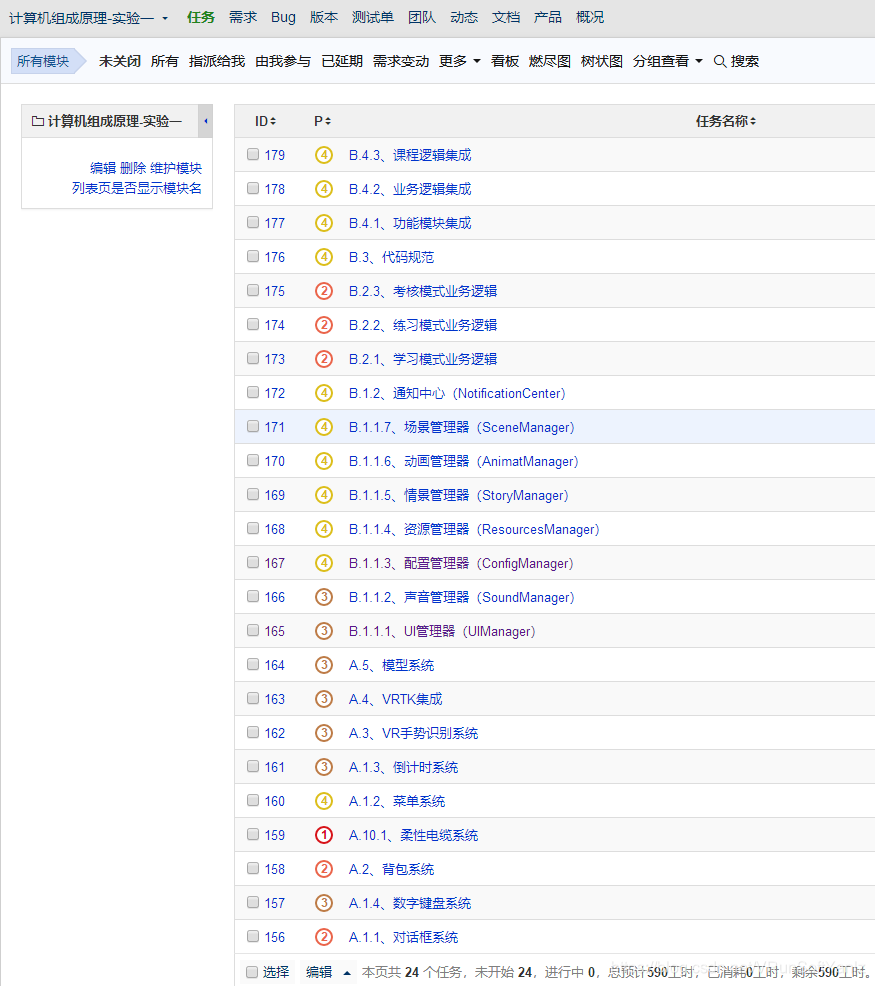Open task B.4.3、课程逻辑集成
Image resolution: width=875 pixels, height=986 pixels.
tap(410, 155)
